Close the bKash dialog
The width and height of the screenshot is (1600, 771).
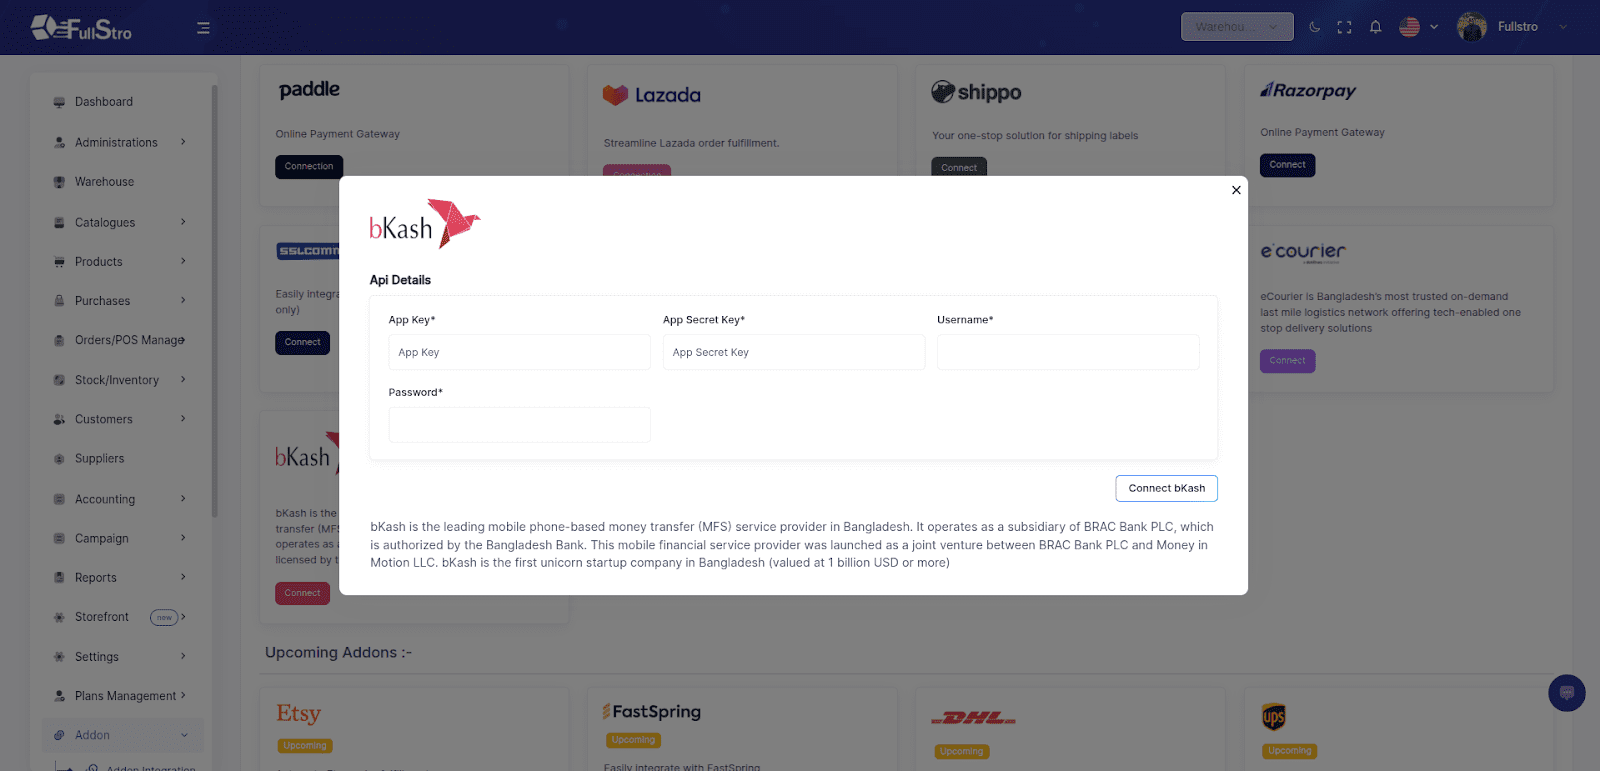point(1236,190)
